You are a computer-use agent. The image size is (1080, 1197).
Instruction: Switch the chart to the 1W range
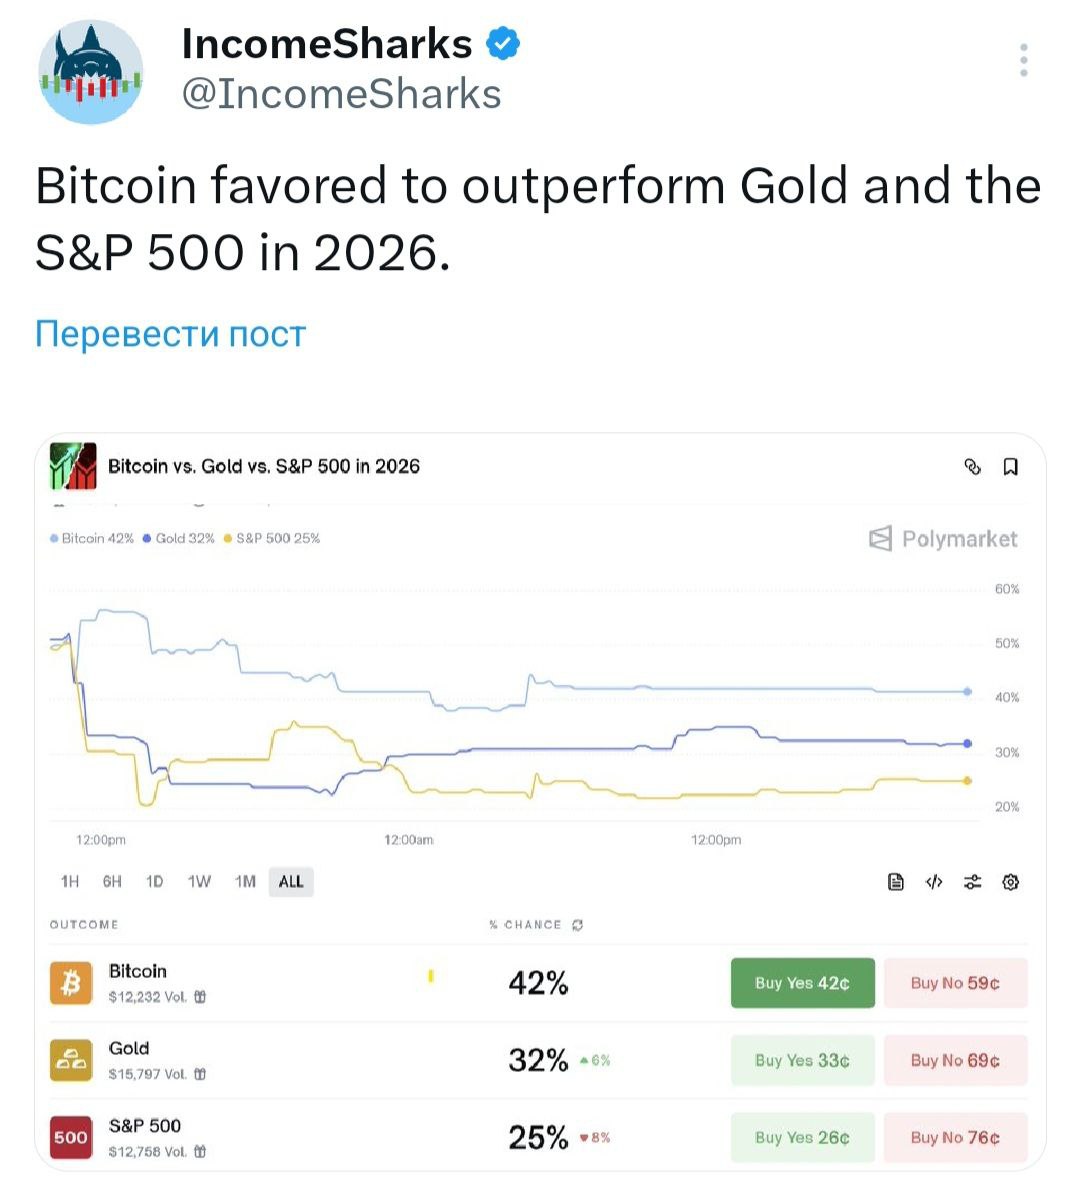point(199,882)
